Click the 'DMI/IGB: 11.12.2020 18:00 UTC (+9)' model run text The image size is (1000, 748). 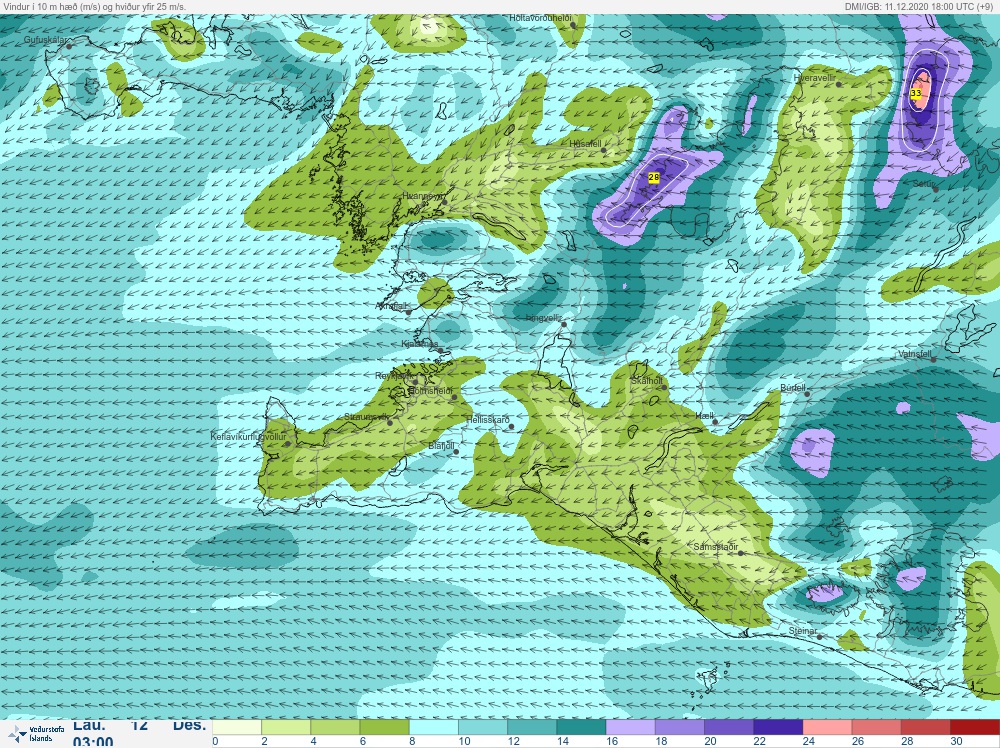click(x=918, y=6)
